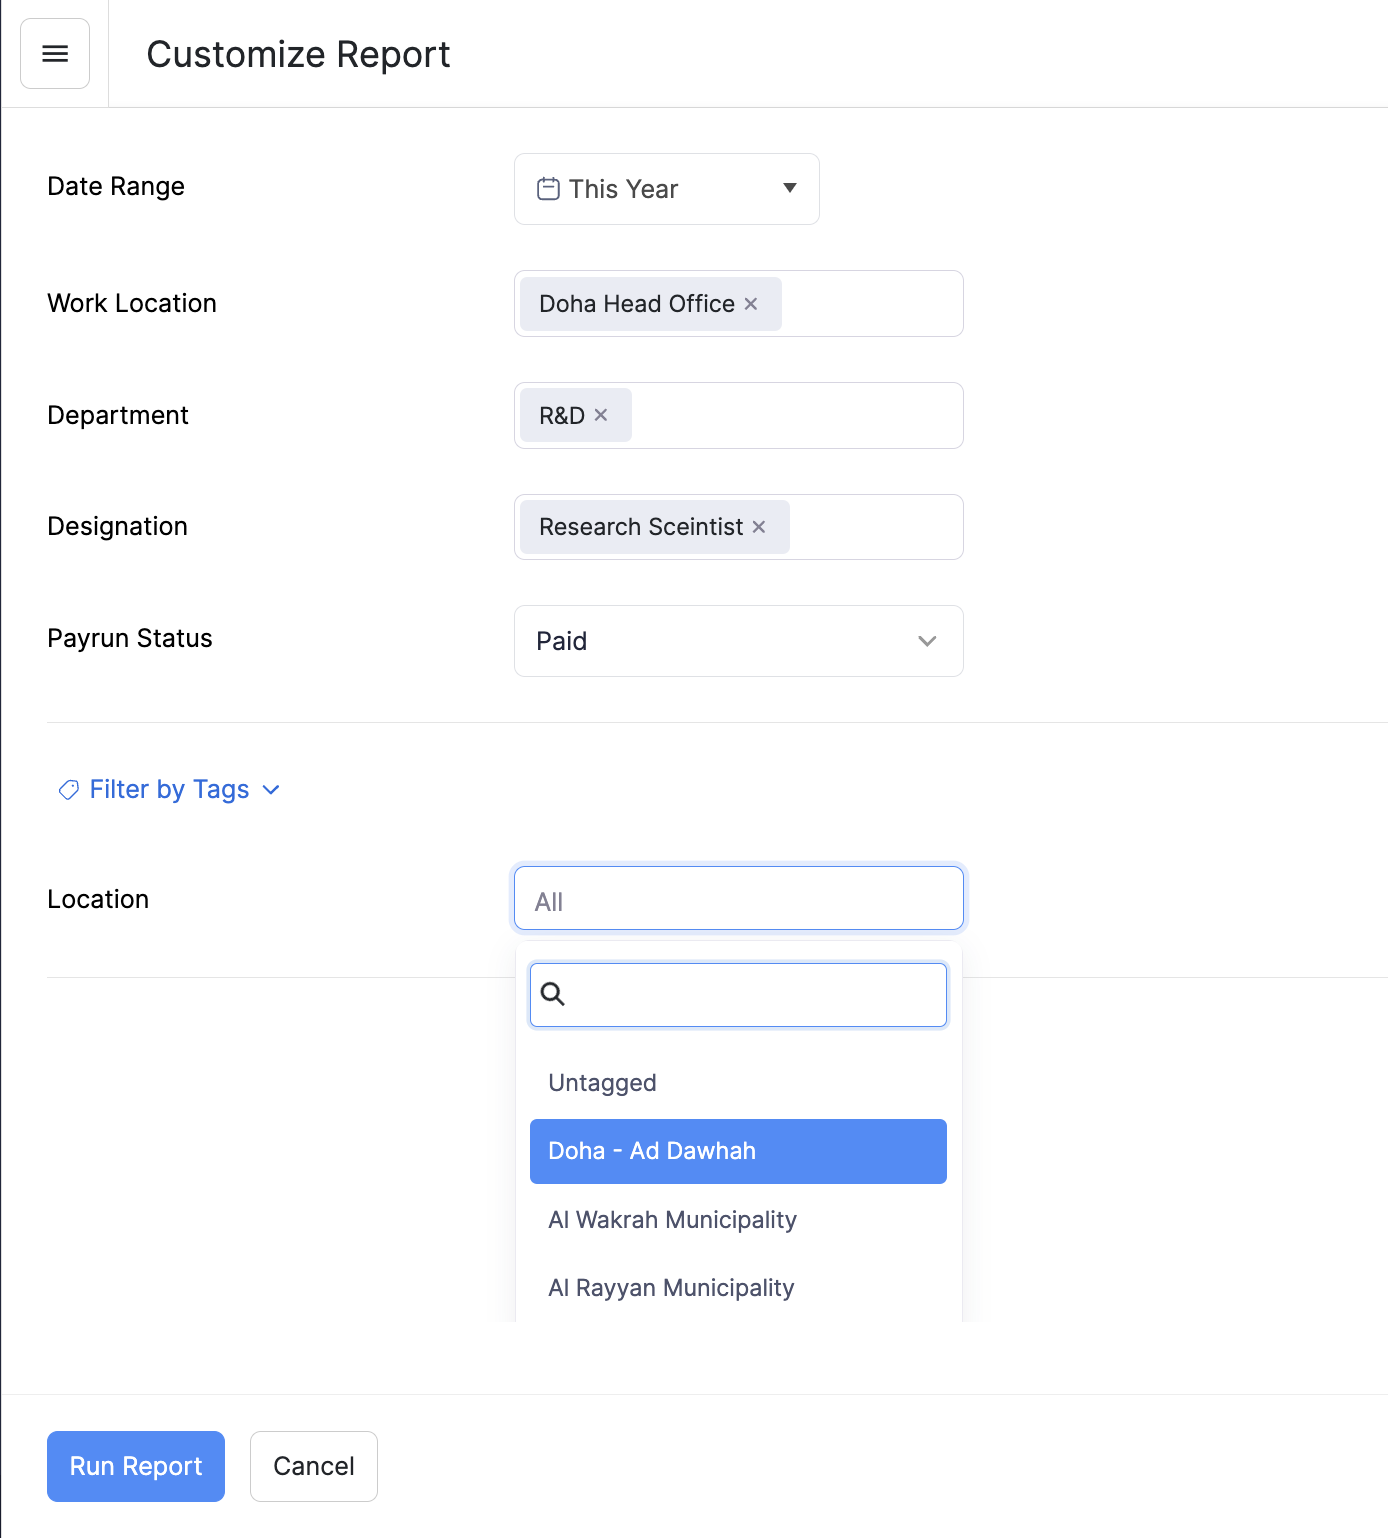Click the location search input box

[x=737, y=995]
